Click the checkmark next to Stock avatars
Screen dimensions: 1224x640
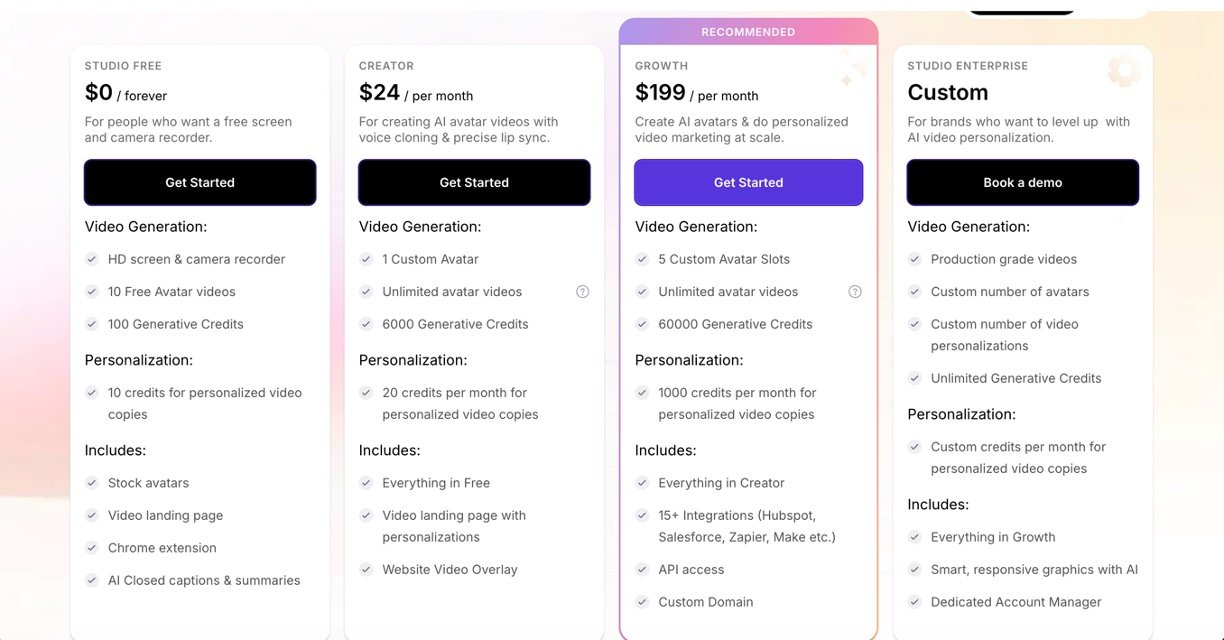click(92, 483)
